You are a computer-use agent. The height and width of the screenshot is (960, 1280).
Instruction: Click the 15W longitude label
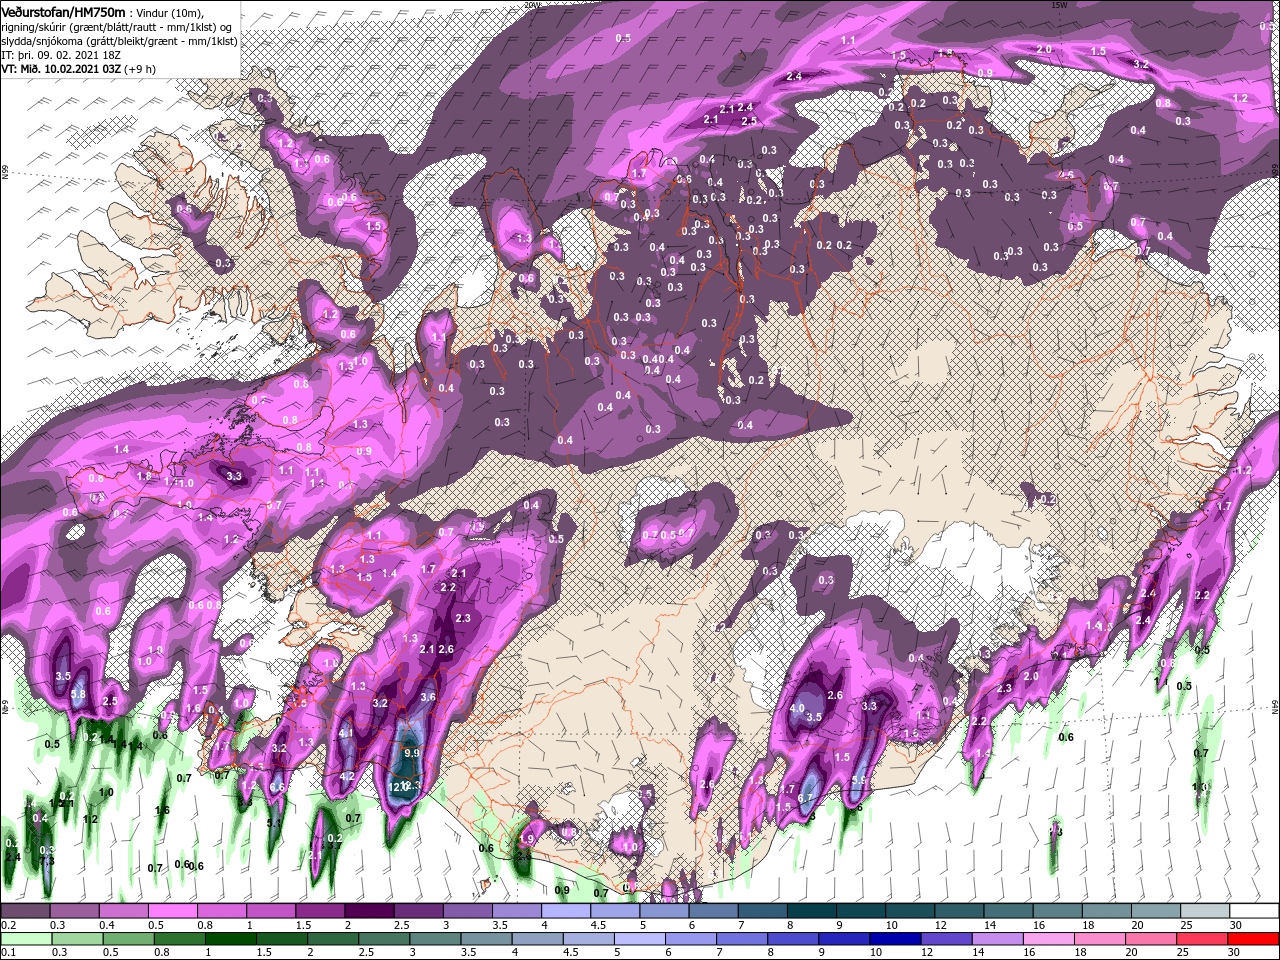tap(1060, 5)
